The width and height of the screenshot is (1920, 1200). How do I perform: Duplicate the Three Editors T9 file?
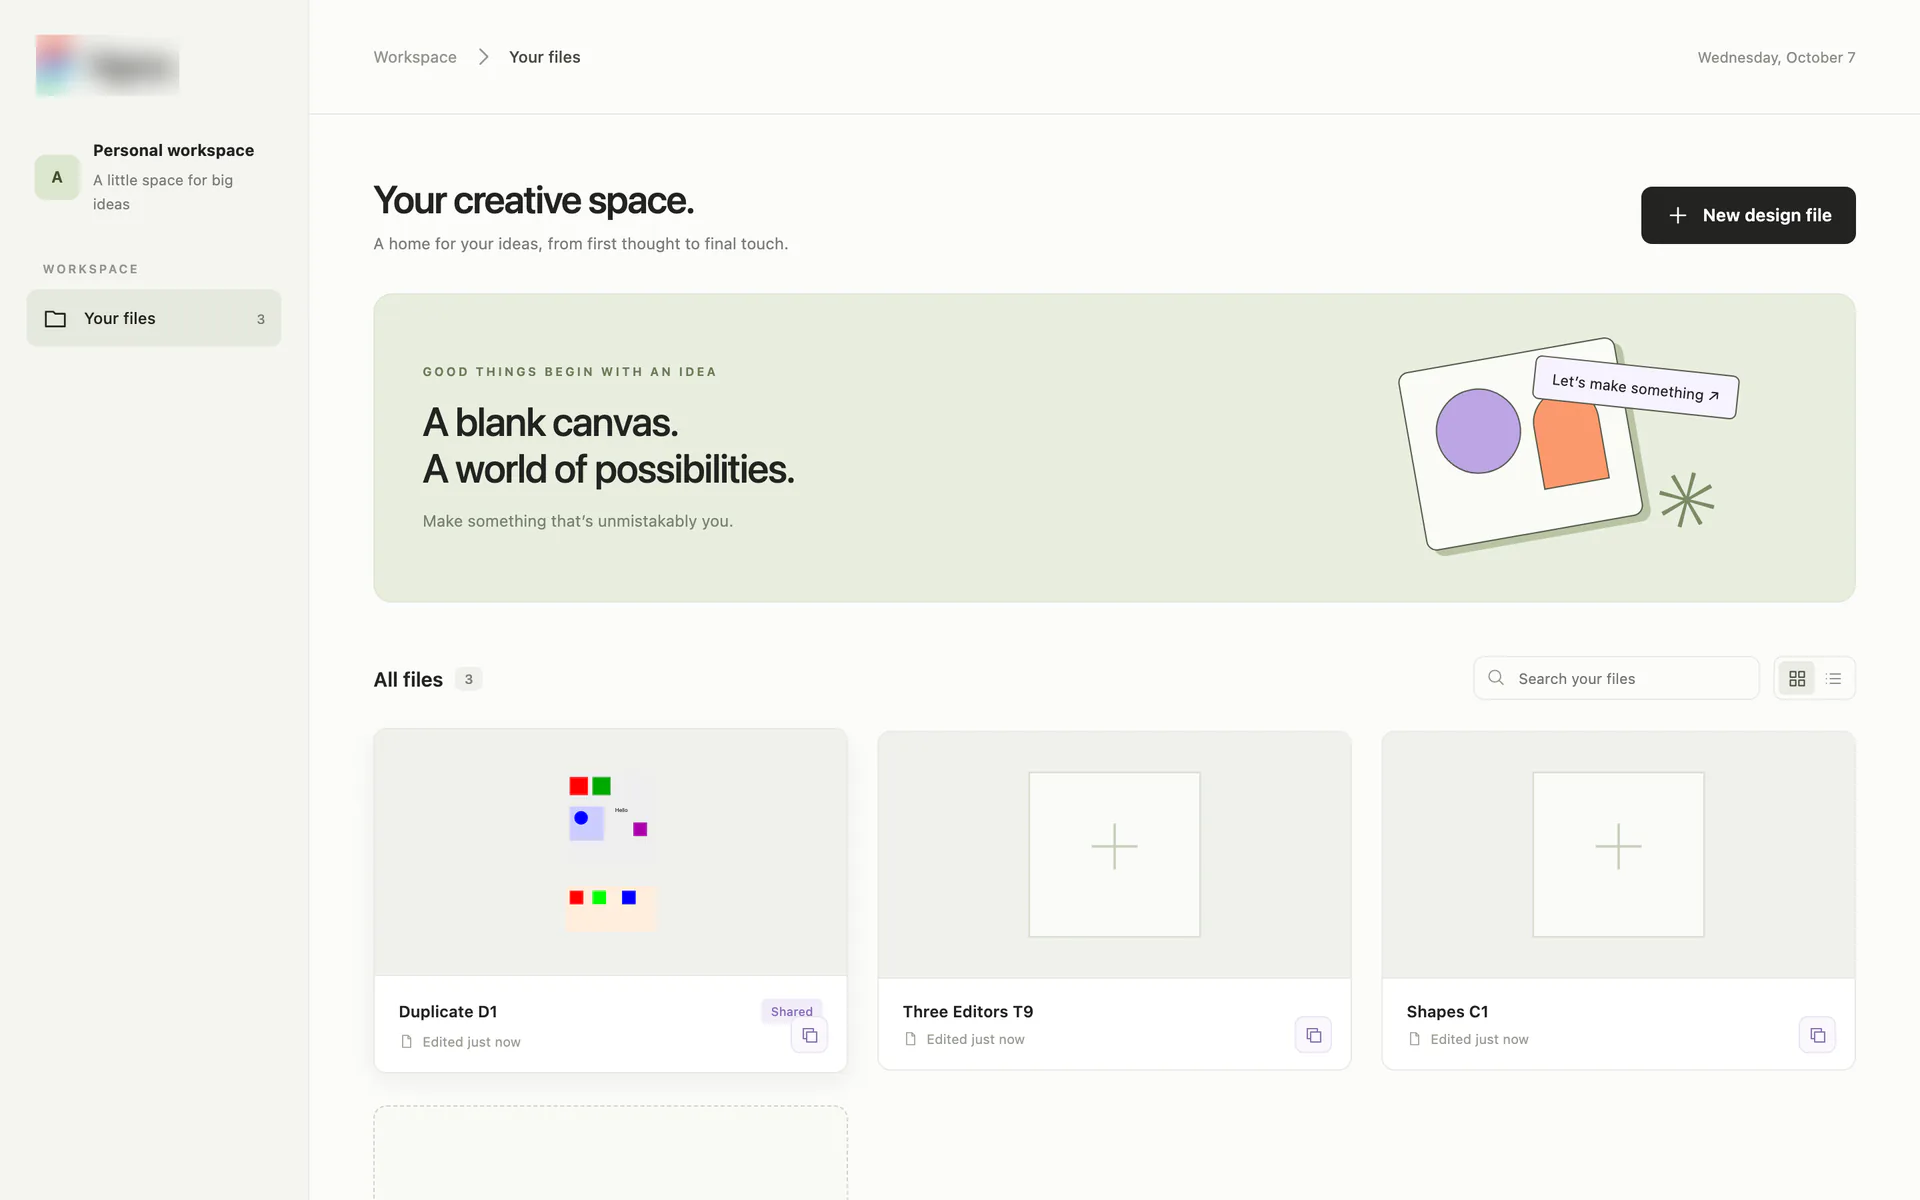click(x=1313, y=1036)
